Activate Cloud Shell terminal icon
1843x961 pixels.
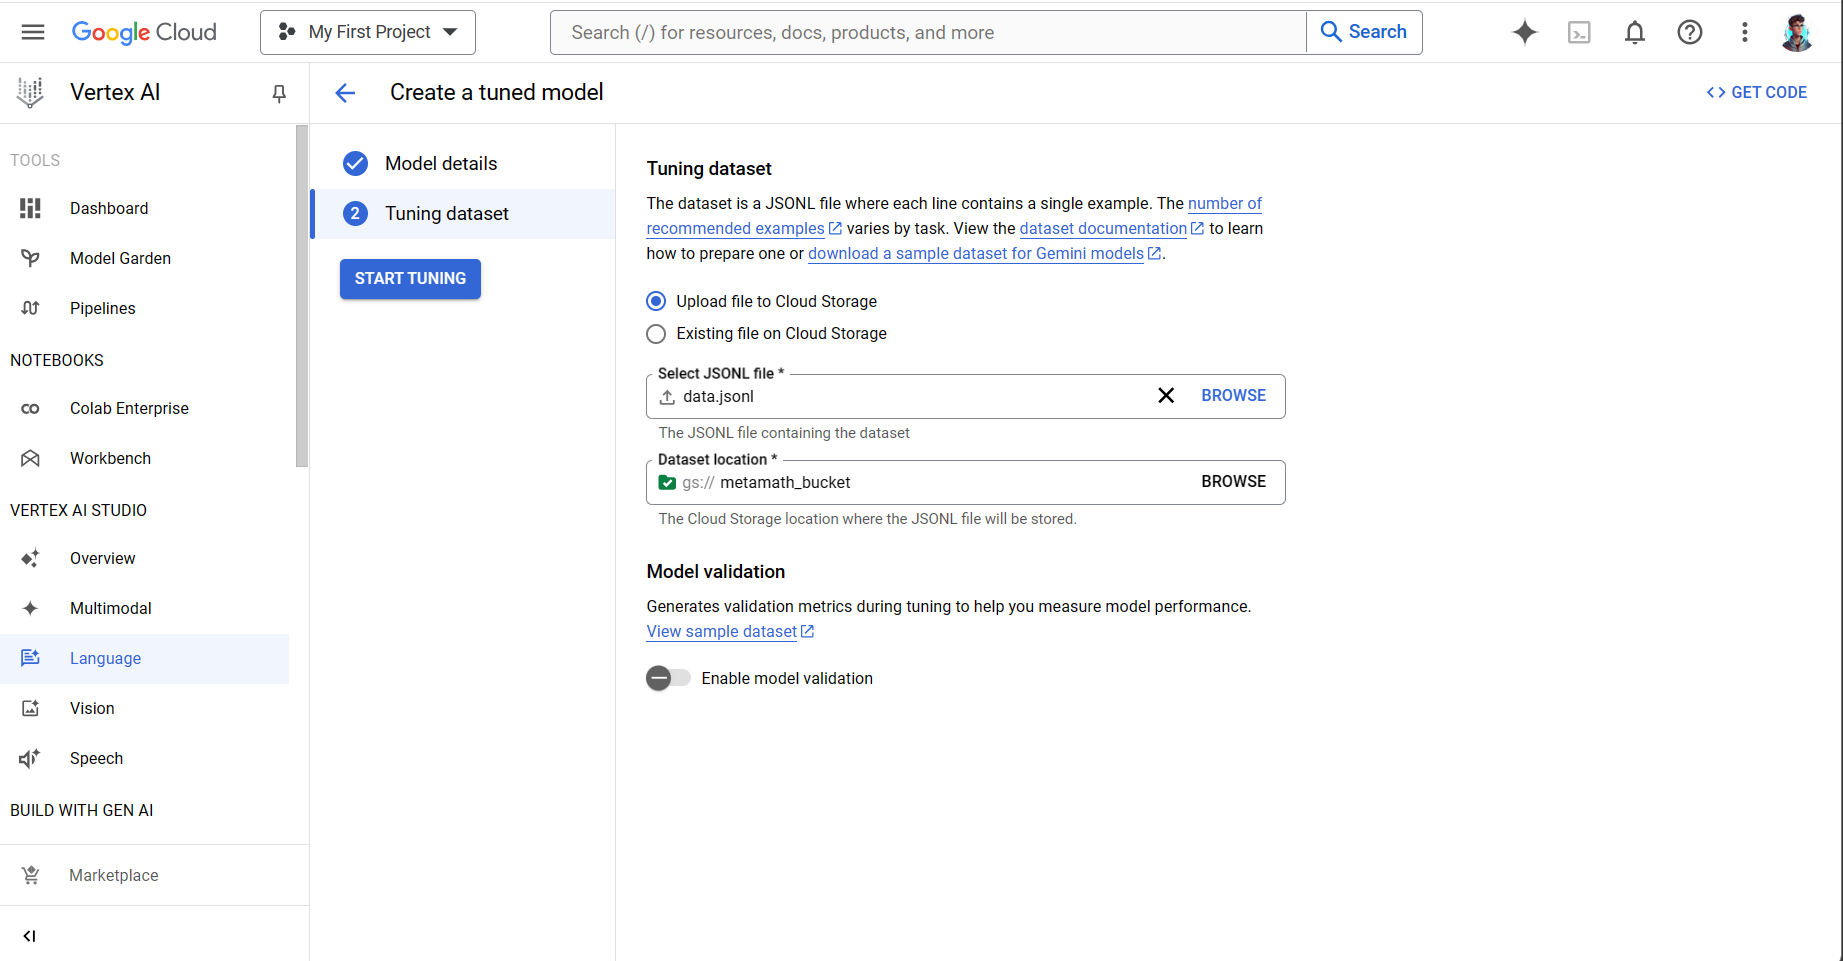point(1579,32)
